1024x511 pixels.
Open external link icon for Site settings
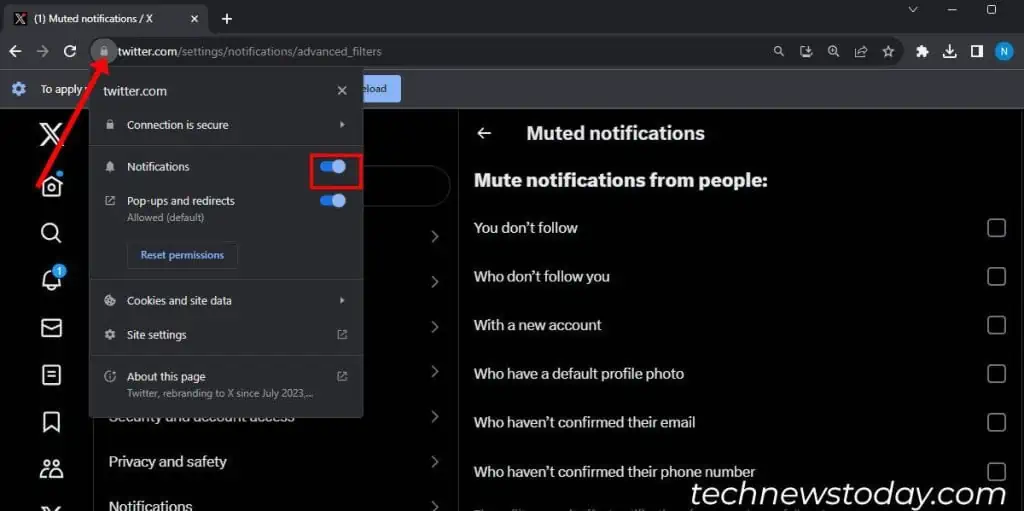[342, 335]
